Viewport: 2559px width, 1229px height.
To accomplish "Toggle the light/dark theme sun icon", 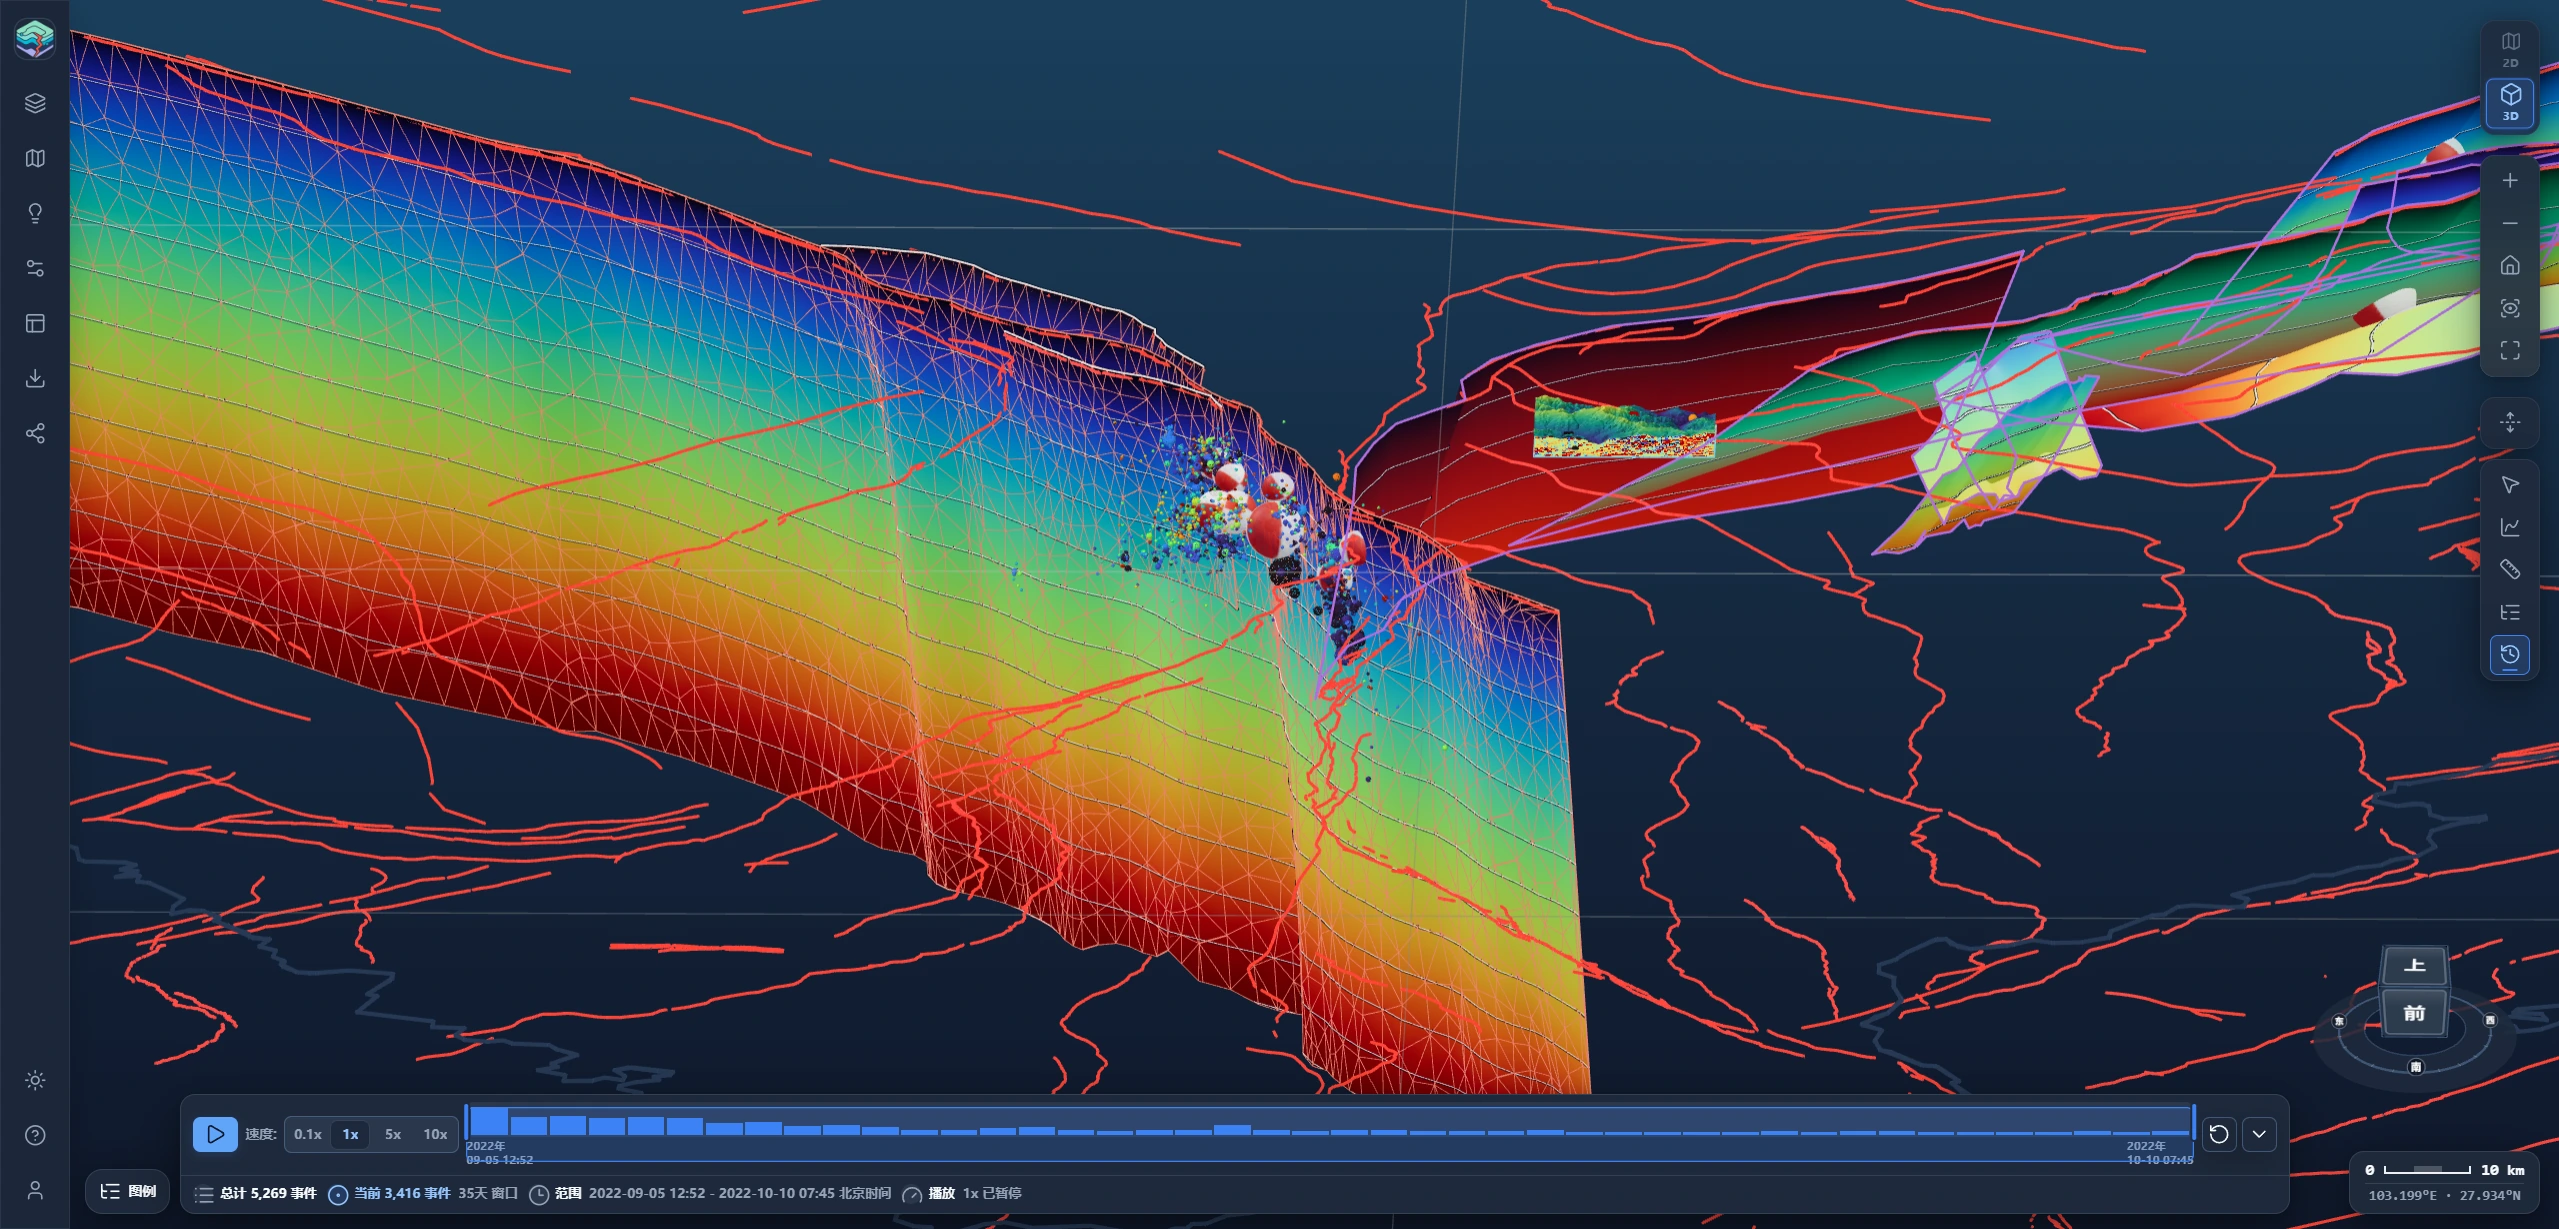I will 35,1080.
